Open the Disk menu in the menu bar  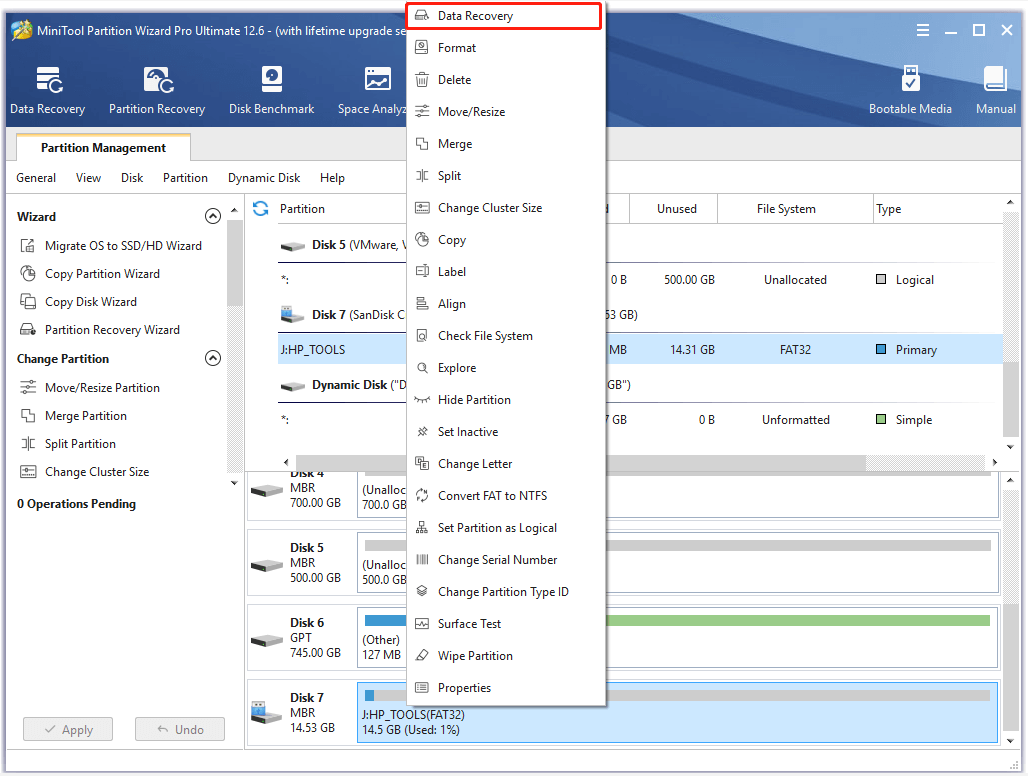(x=132, y=178)
